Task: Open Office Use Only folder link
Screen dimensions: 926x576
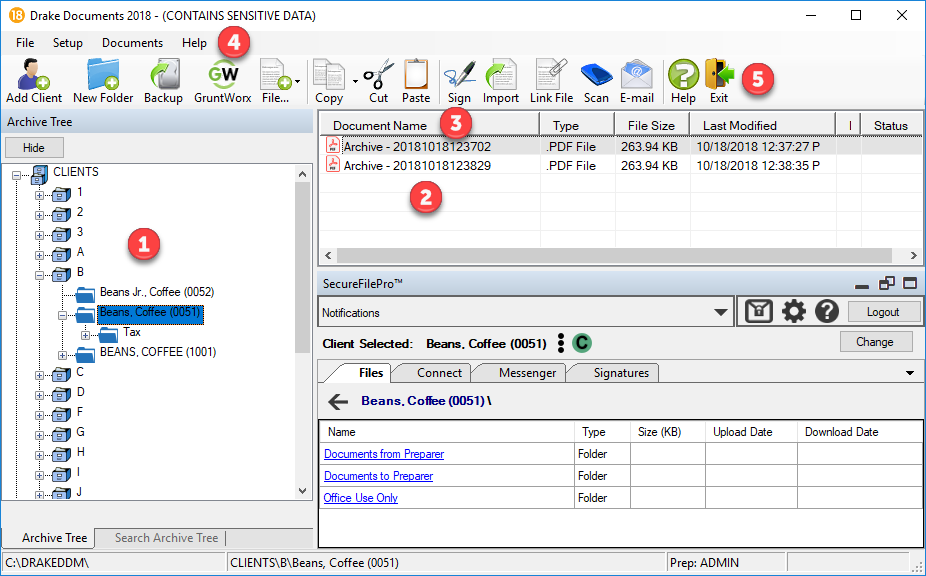Action: pyautogui.click(x=361, y=497)
